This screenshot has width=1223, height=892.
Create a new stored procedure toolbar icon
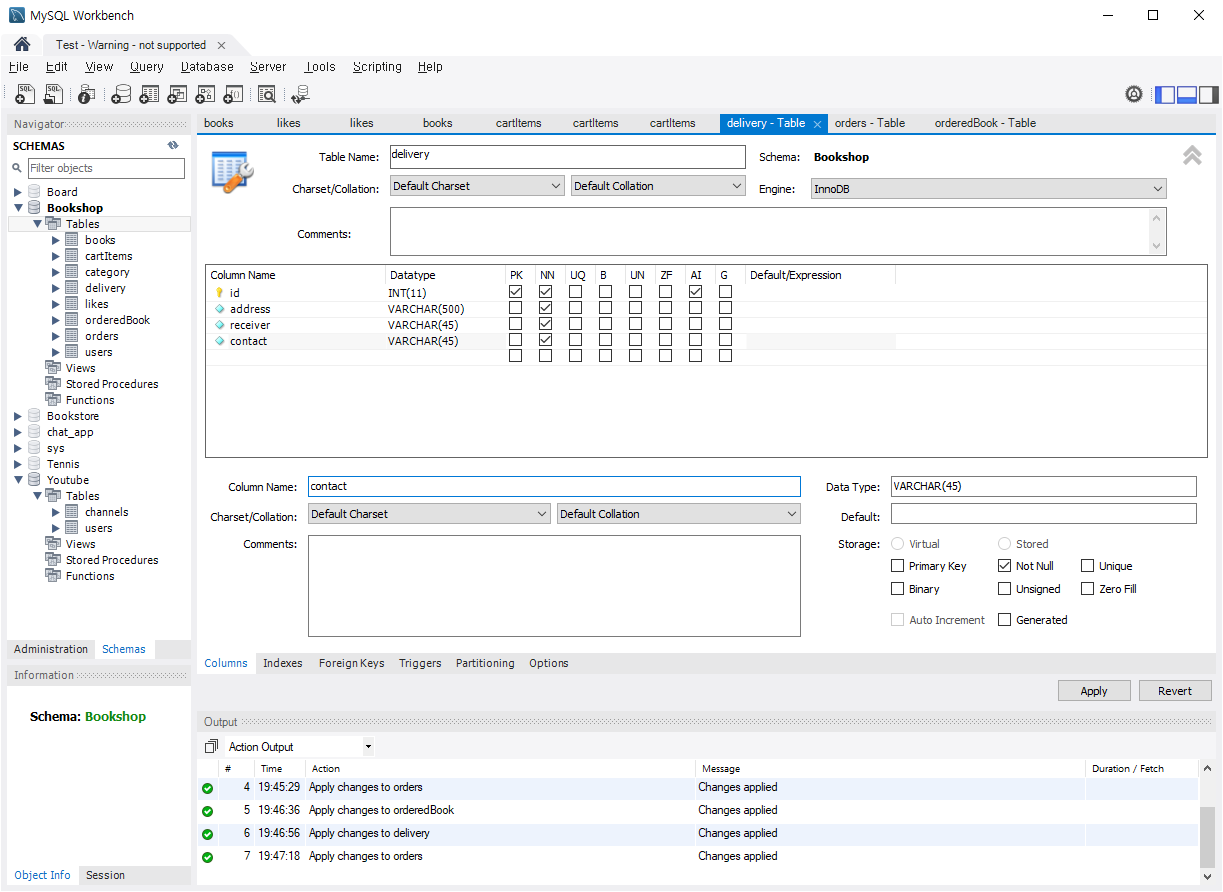[x=205, y=94]
